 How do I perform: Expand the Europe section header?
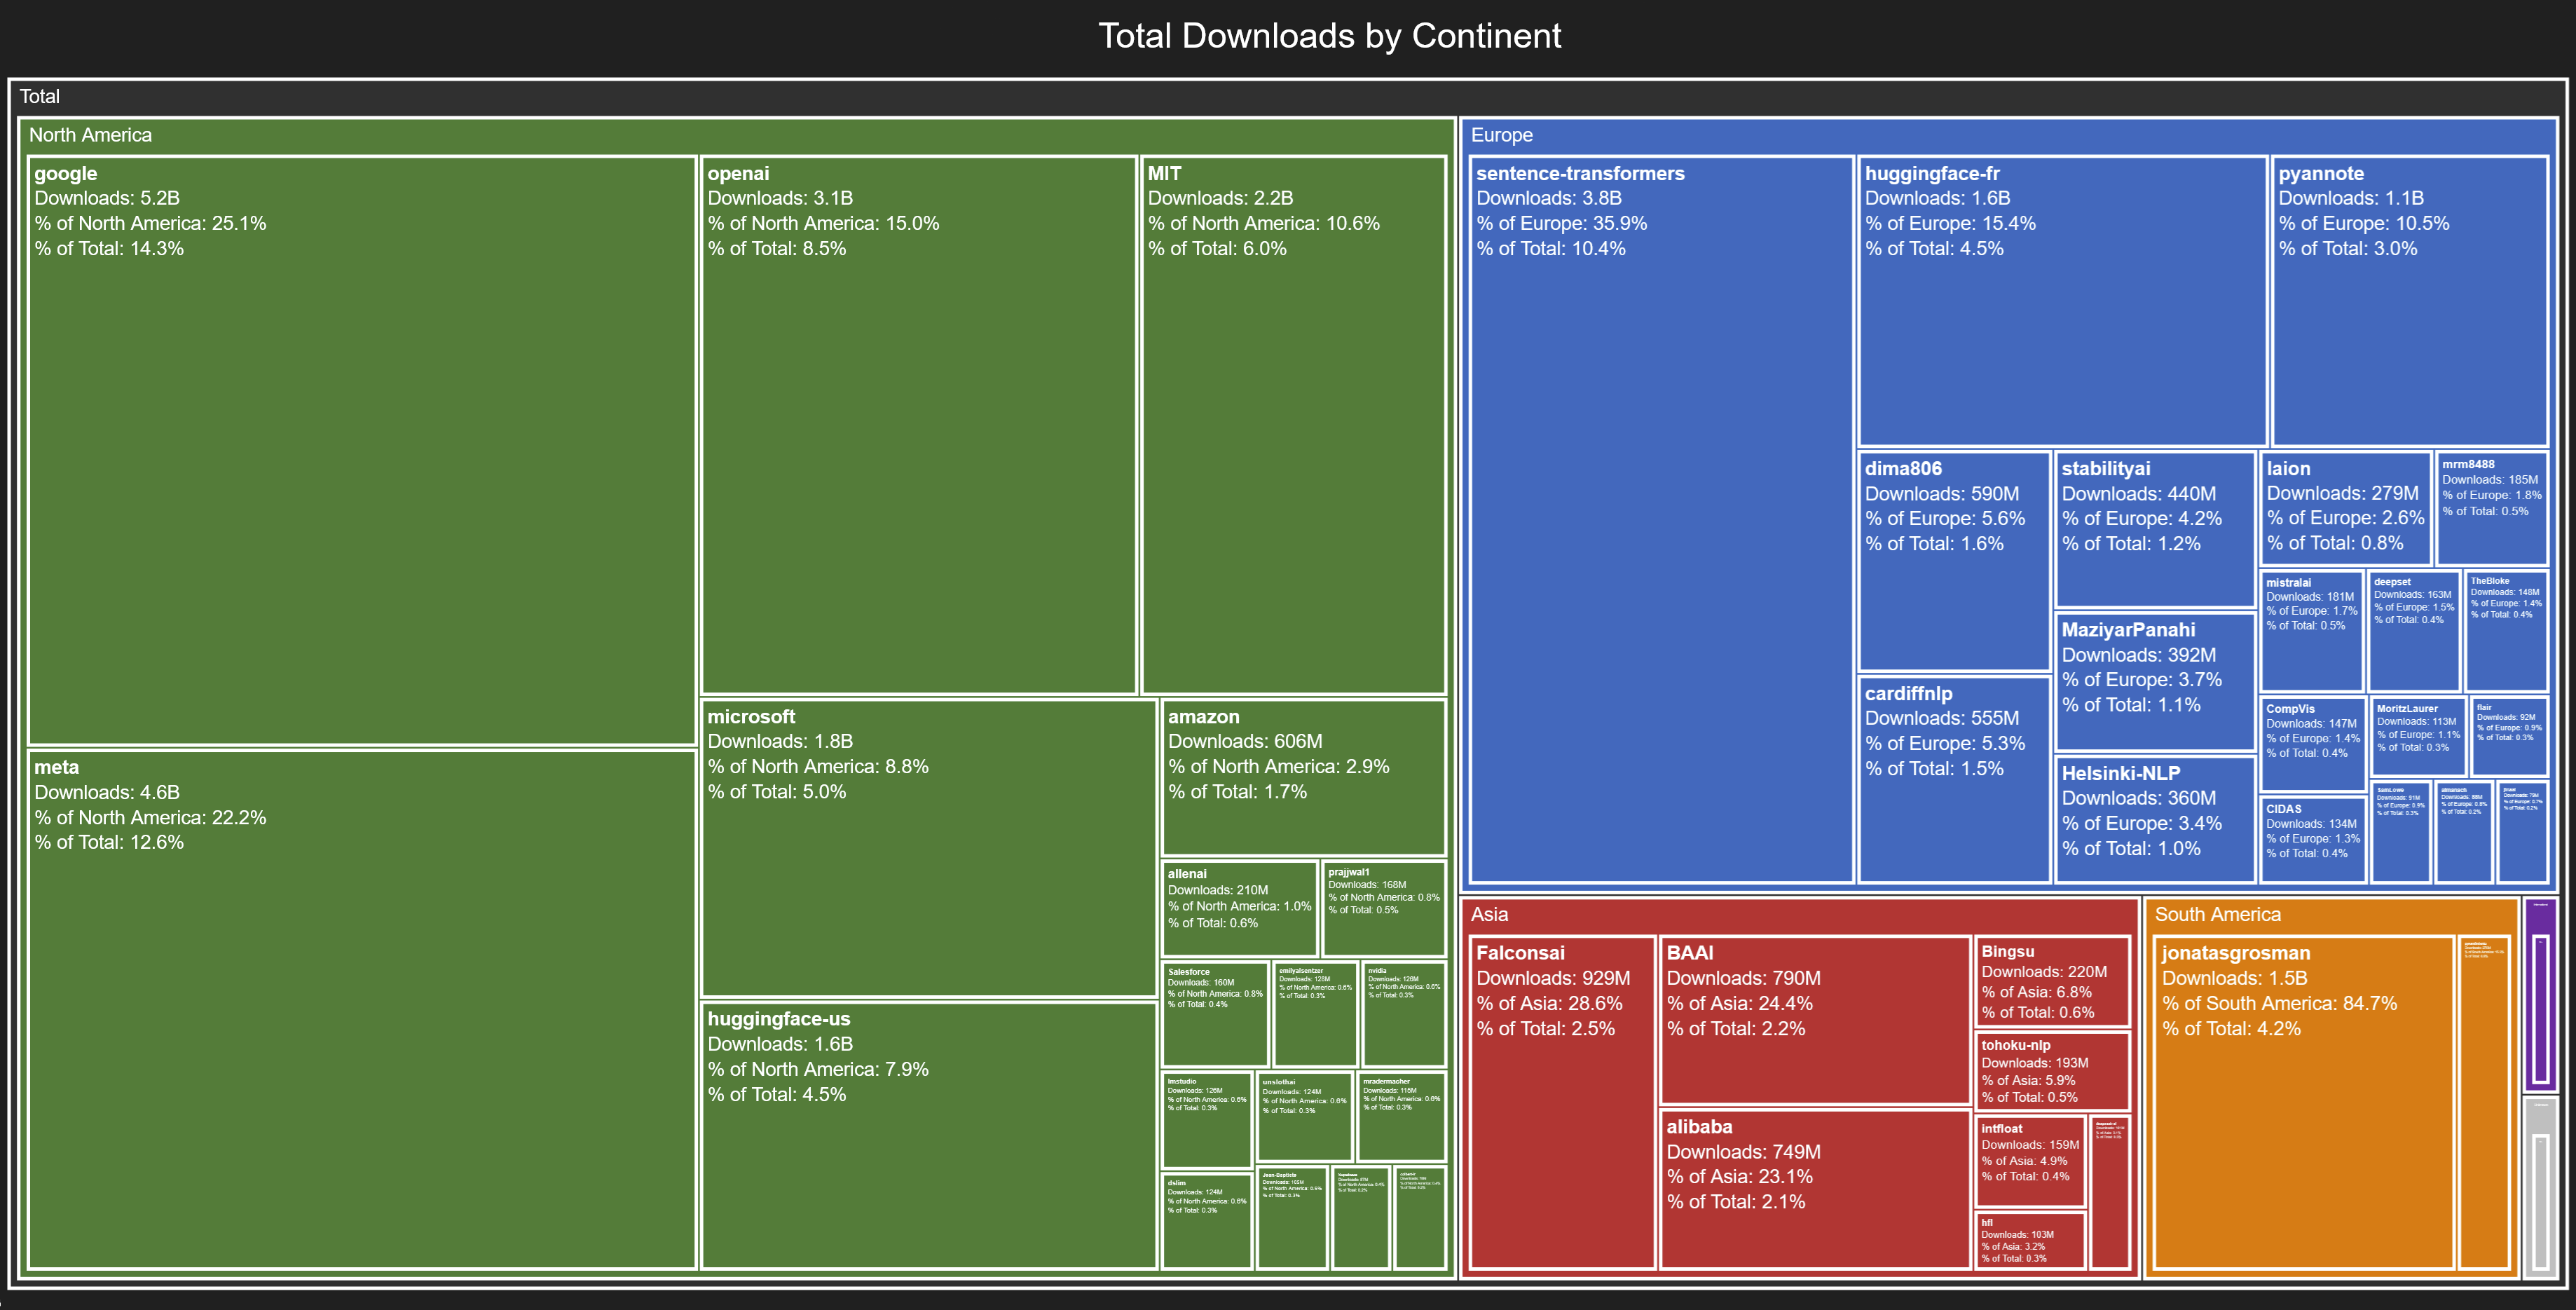[x=1503, y=135]
